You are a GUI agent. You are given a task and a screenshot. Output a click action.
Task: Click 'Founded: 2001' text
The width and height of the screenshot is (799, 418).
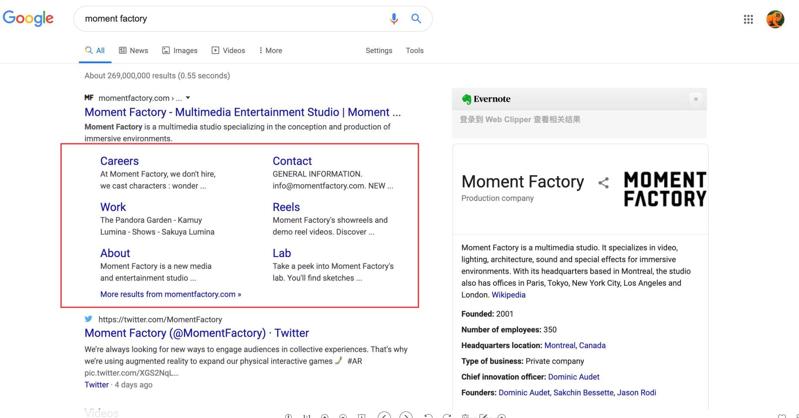487,314
